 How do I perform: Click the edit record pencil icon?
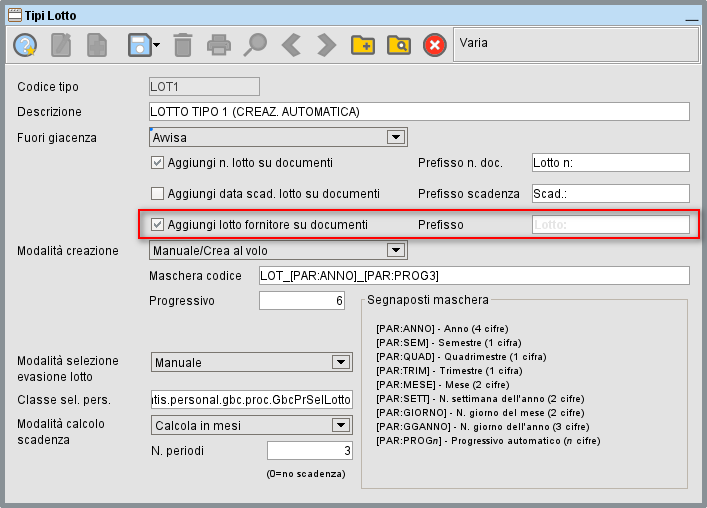tap(61, 45)
